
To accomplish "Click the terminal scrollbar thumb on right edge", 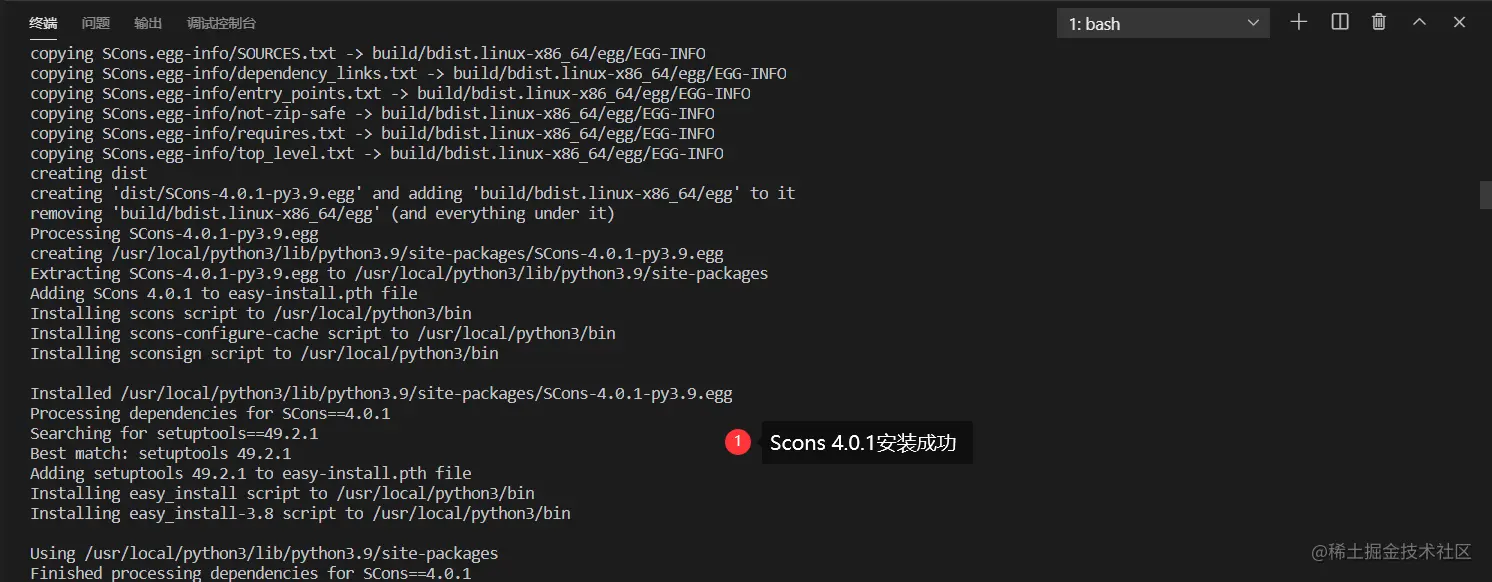I will tap(1485, 195).
